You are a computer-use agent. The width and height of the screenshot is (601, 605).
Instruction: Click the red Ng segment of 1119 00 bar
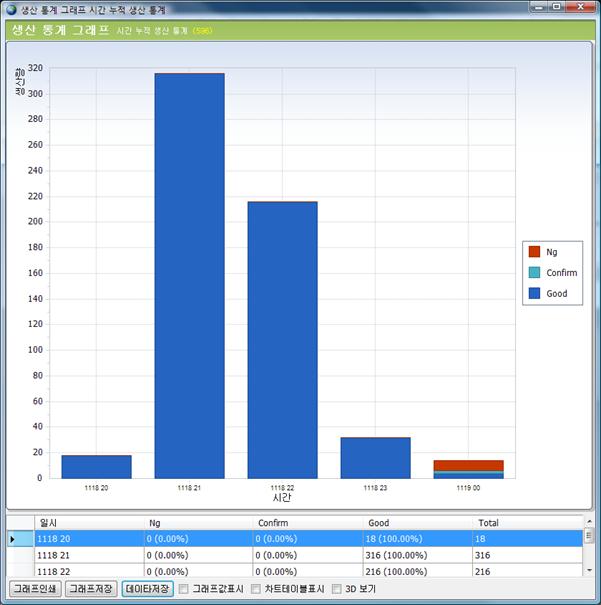469,465
